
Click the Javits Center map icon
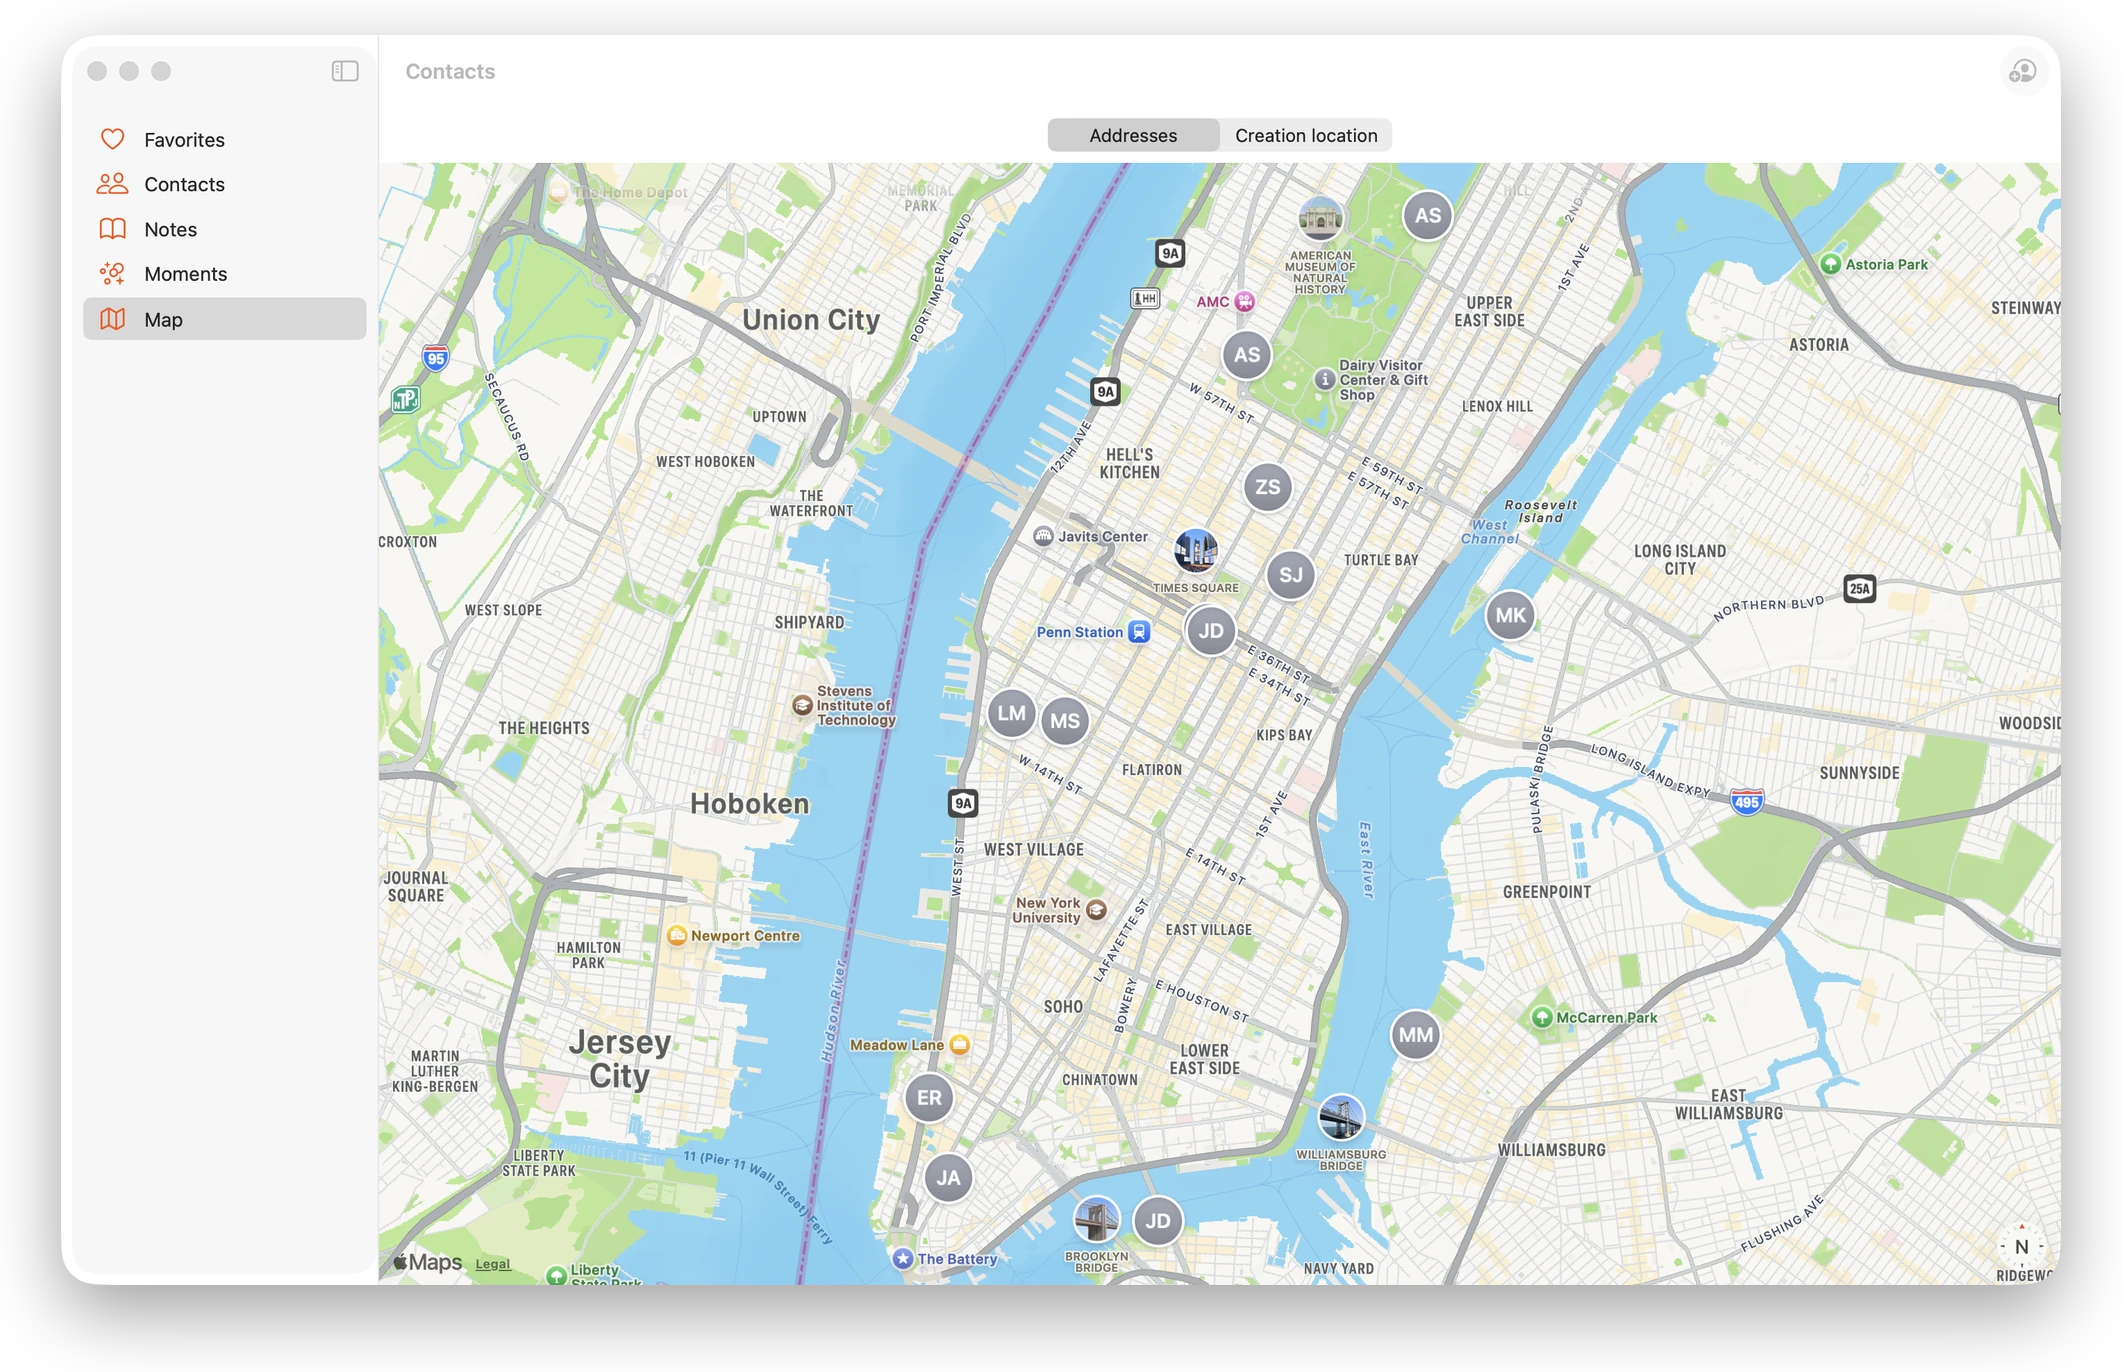[x=1043, y=536]
